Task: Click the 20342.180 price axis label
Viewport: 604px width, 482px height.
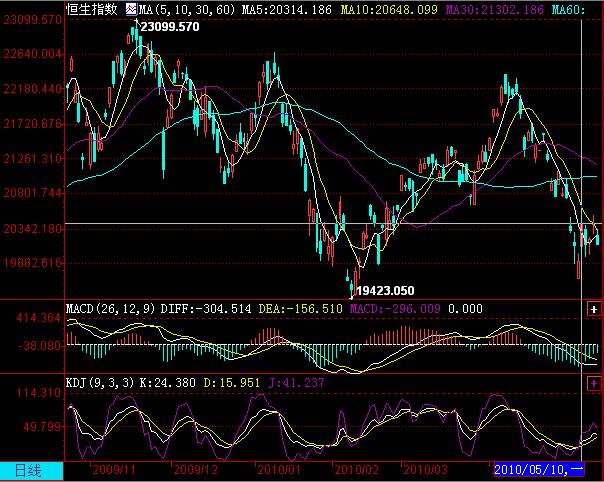Action: pyautogui.click(x=32, y=229)
